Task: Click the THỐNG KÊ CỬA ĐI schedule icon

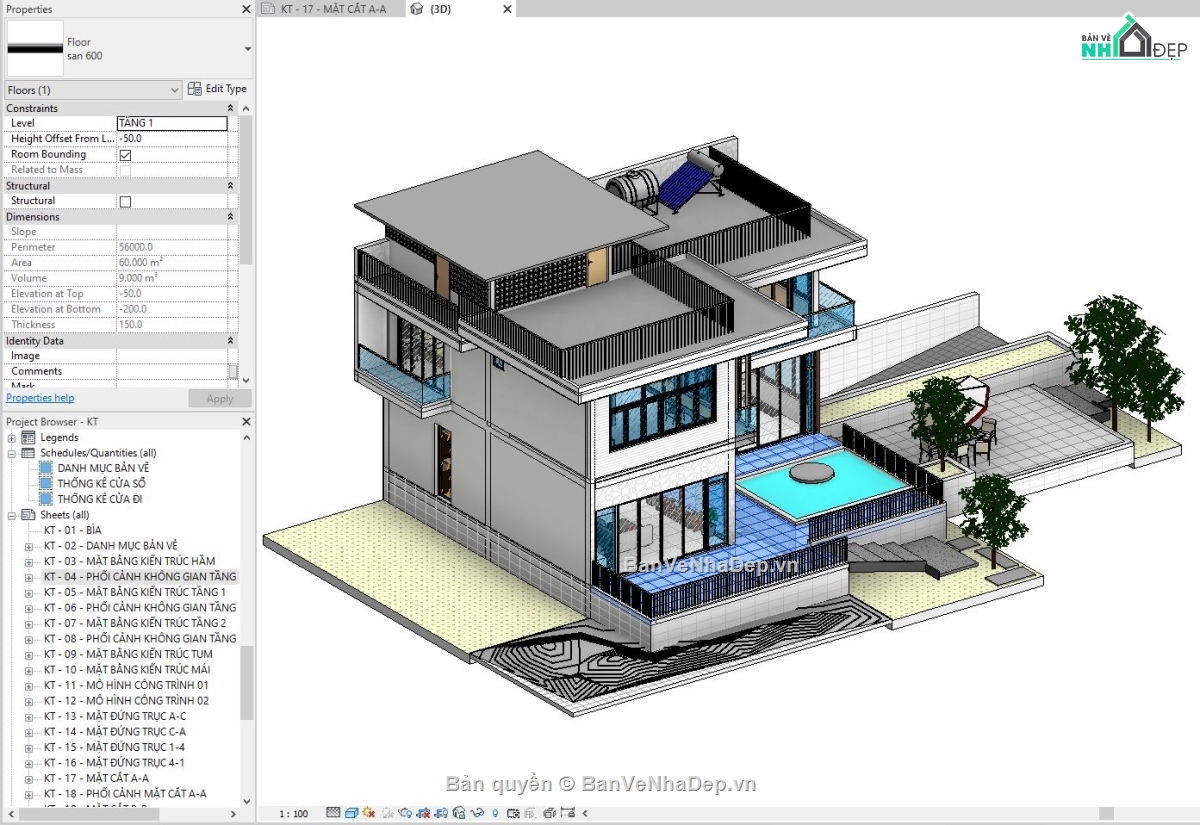Action: tap(45, 499)
